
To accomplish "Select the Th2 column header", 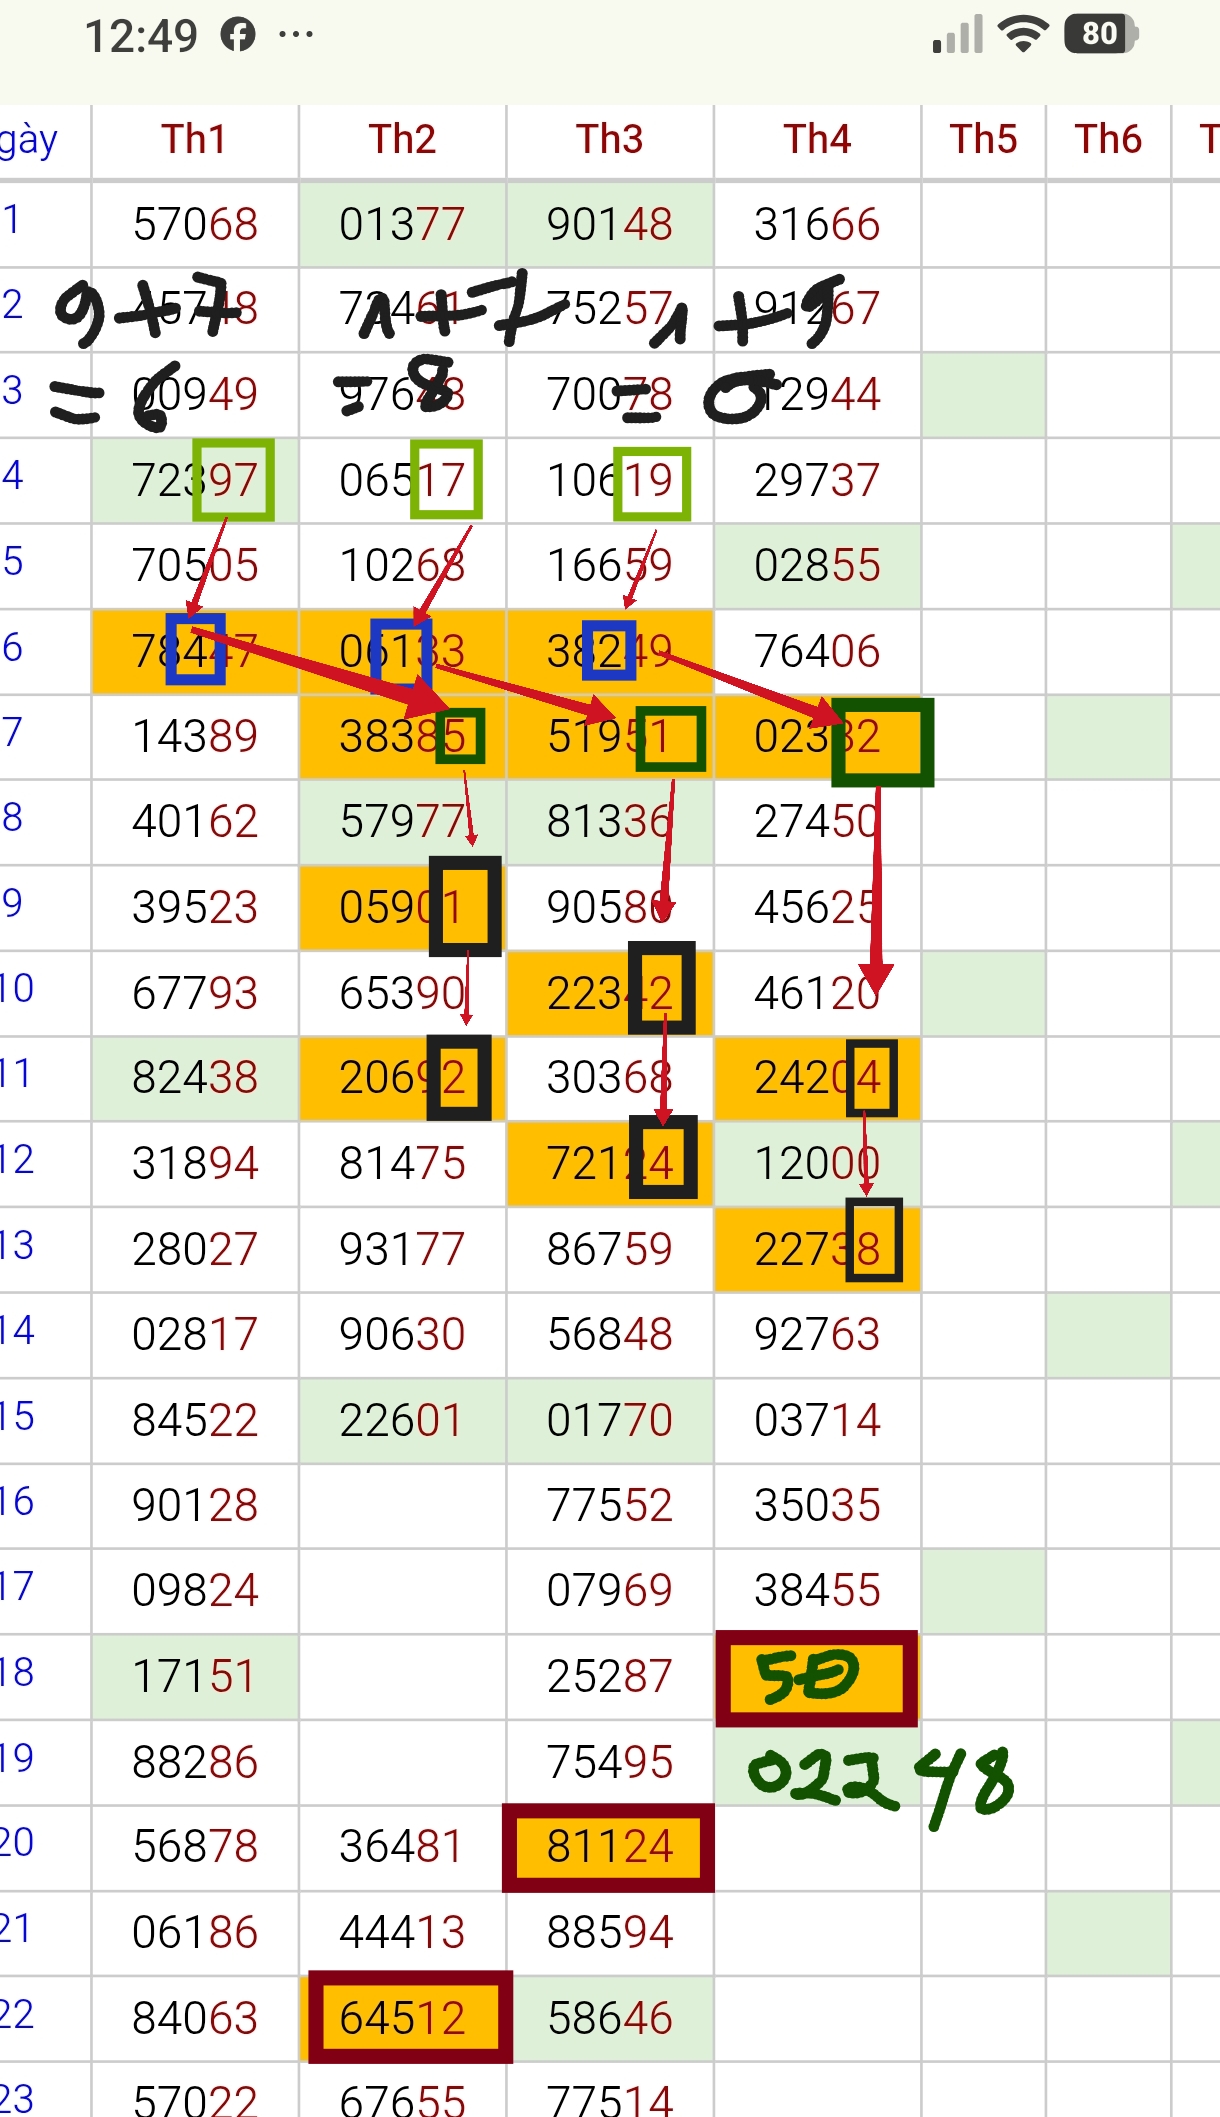I will tap(402, 140).
